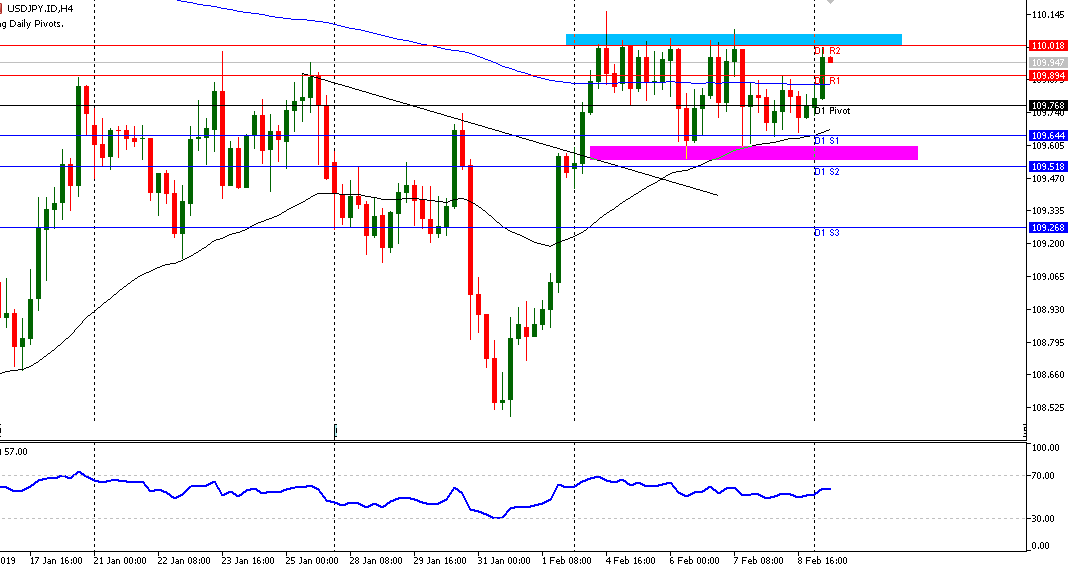Click the 108.930 price scale value

1048,309
